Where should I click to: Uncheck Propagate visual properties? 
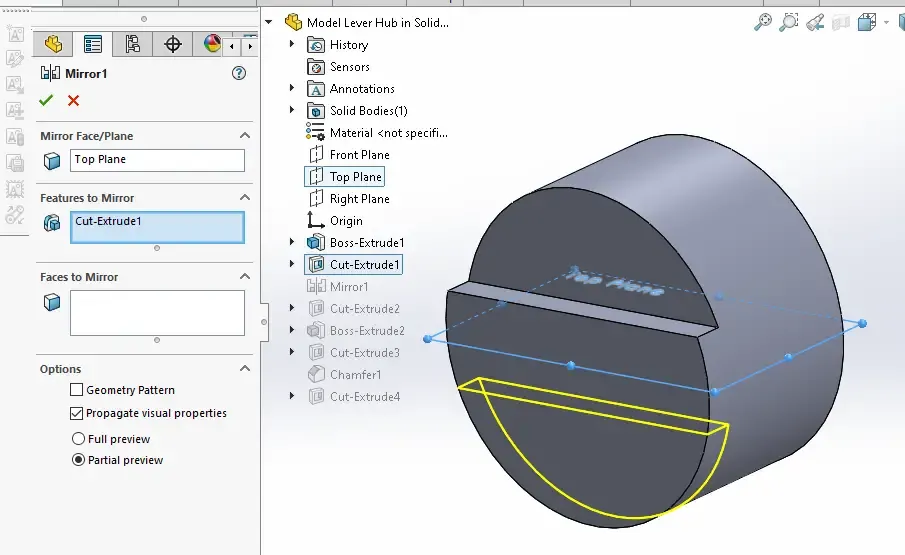(x=76, y=413)
